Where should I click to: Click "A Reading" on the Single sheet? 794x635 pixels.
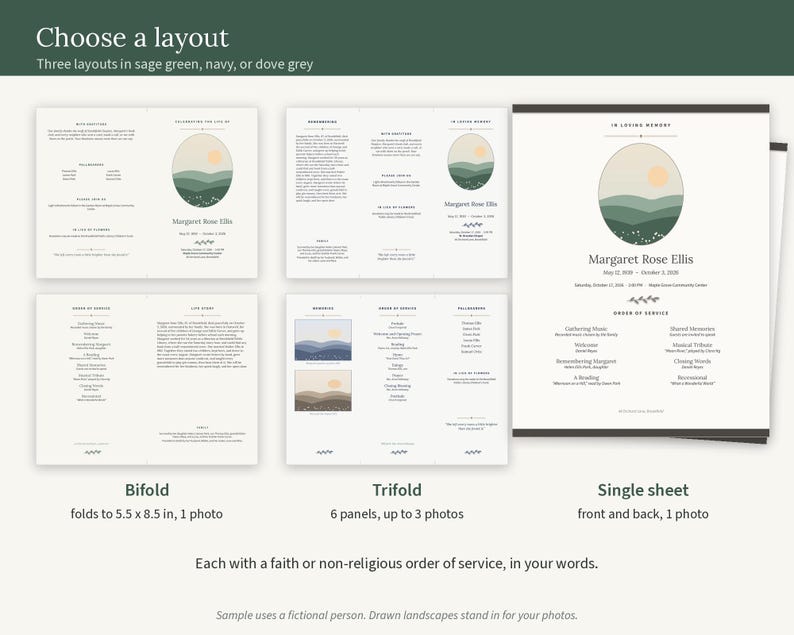[x=586, y=377]
